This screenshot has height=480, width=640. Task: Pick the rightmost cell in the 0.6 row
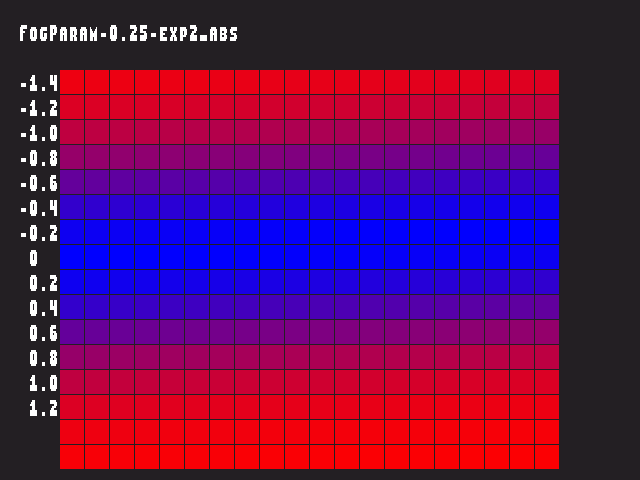(547, 332)
